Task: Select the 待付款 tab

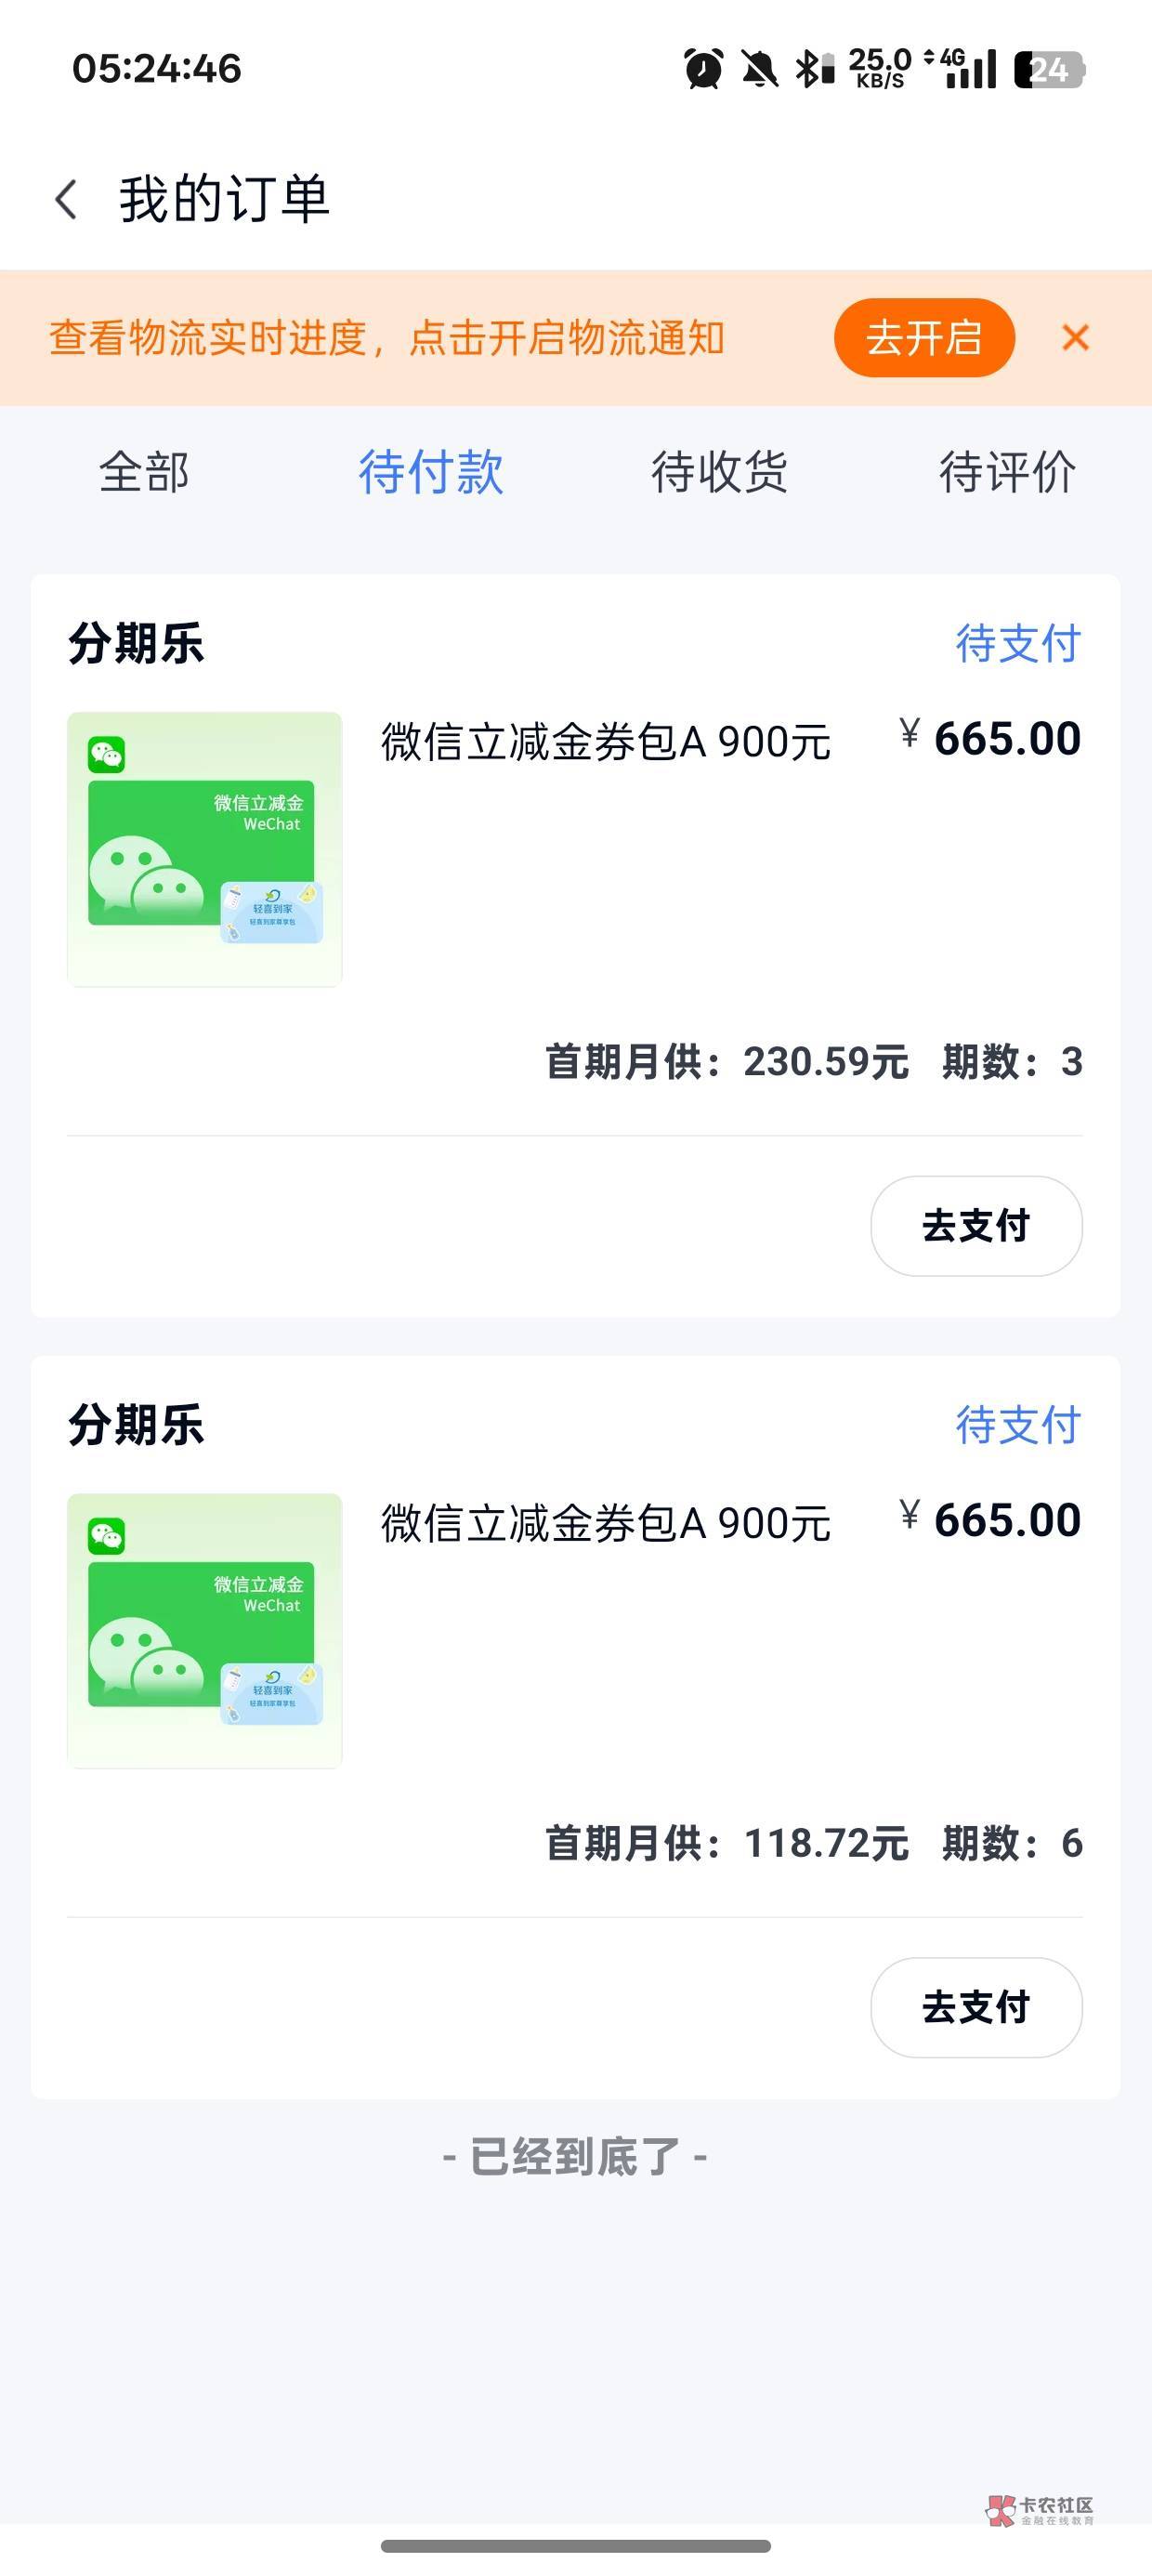Action: coord(431,472)
